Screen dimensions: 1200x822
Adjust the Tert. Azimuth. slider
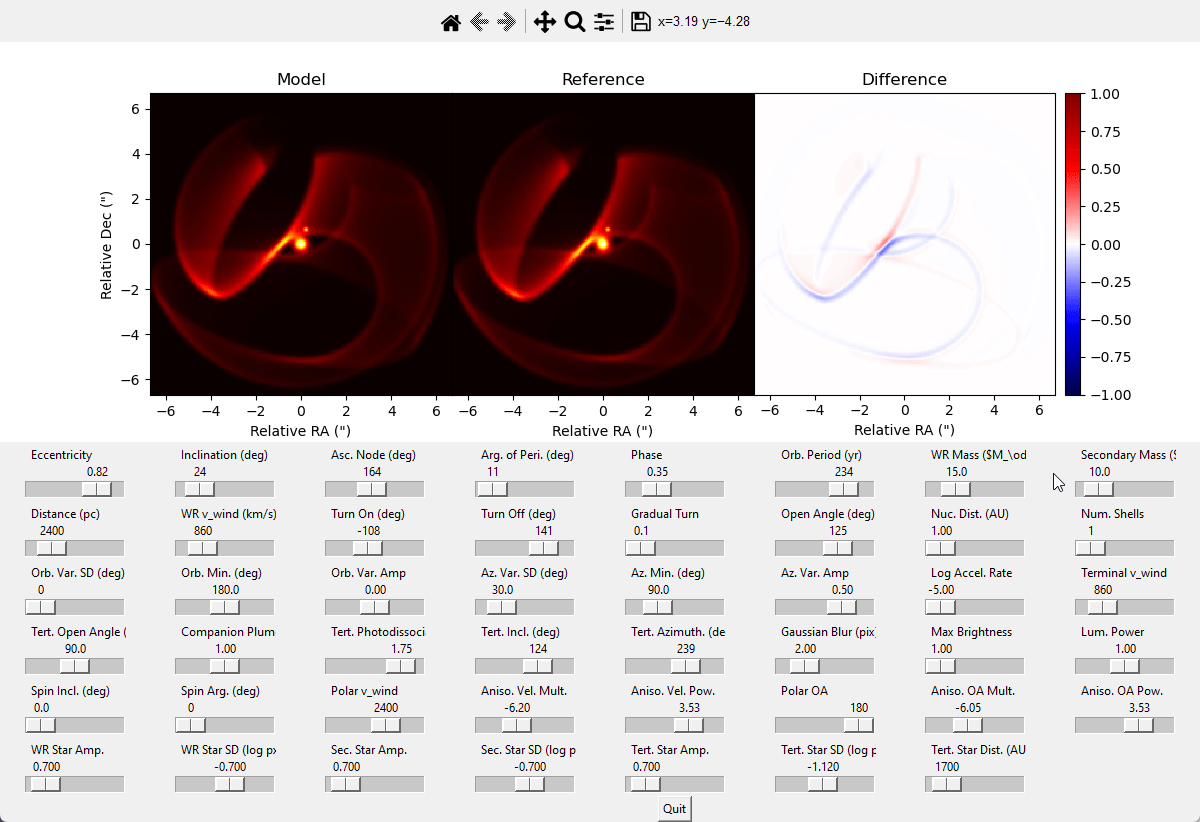point(674,666)
